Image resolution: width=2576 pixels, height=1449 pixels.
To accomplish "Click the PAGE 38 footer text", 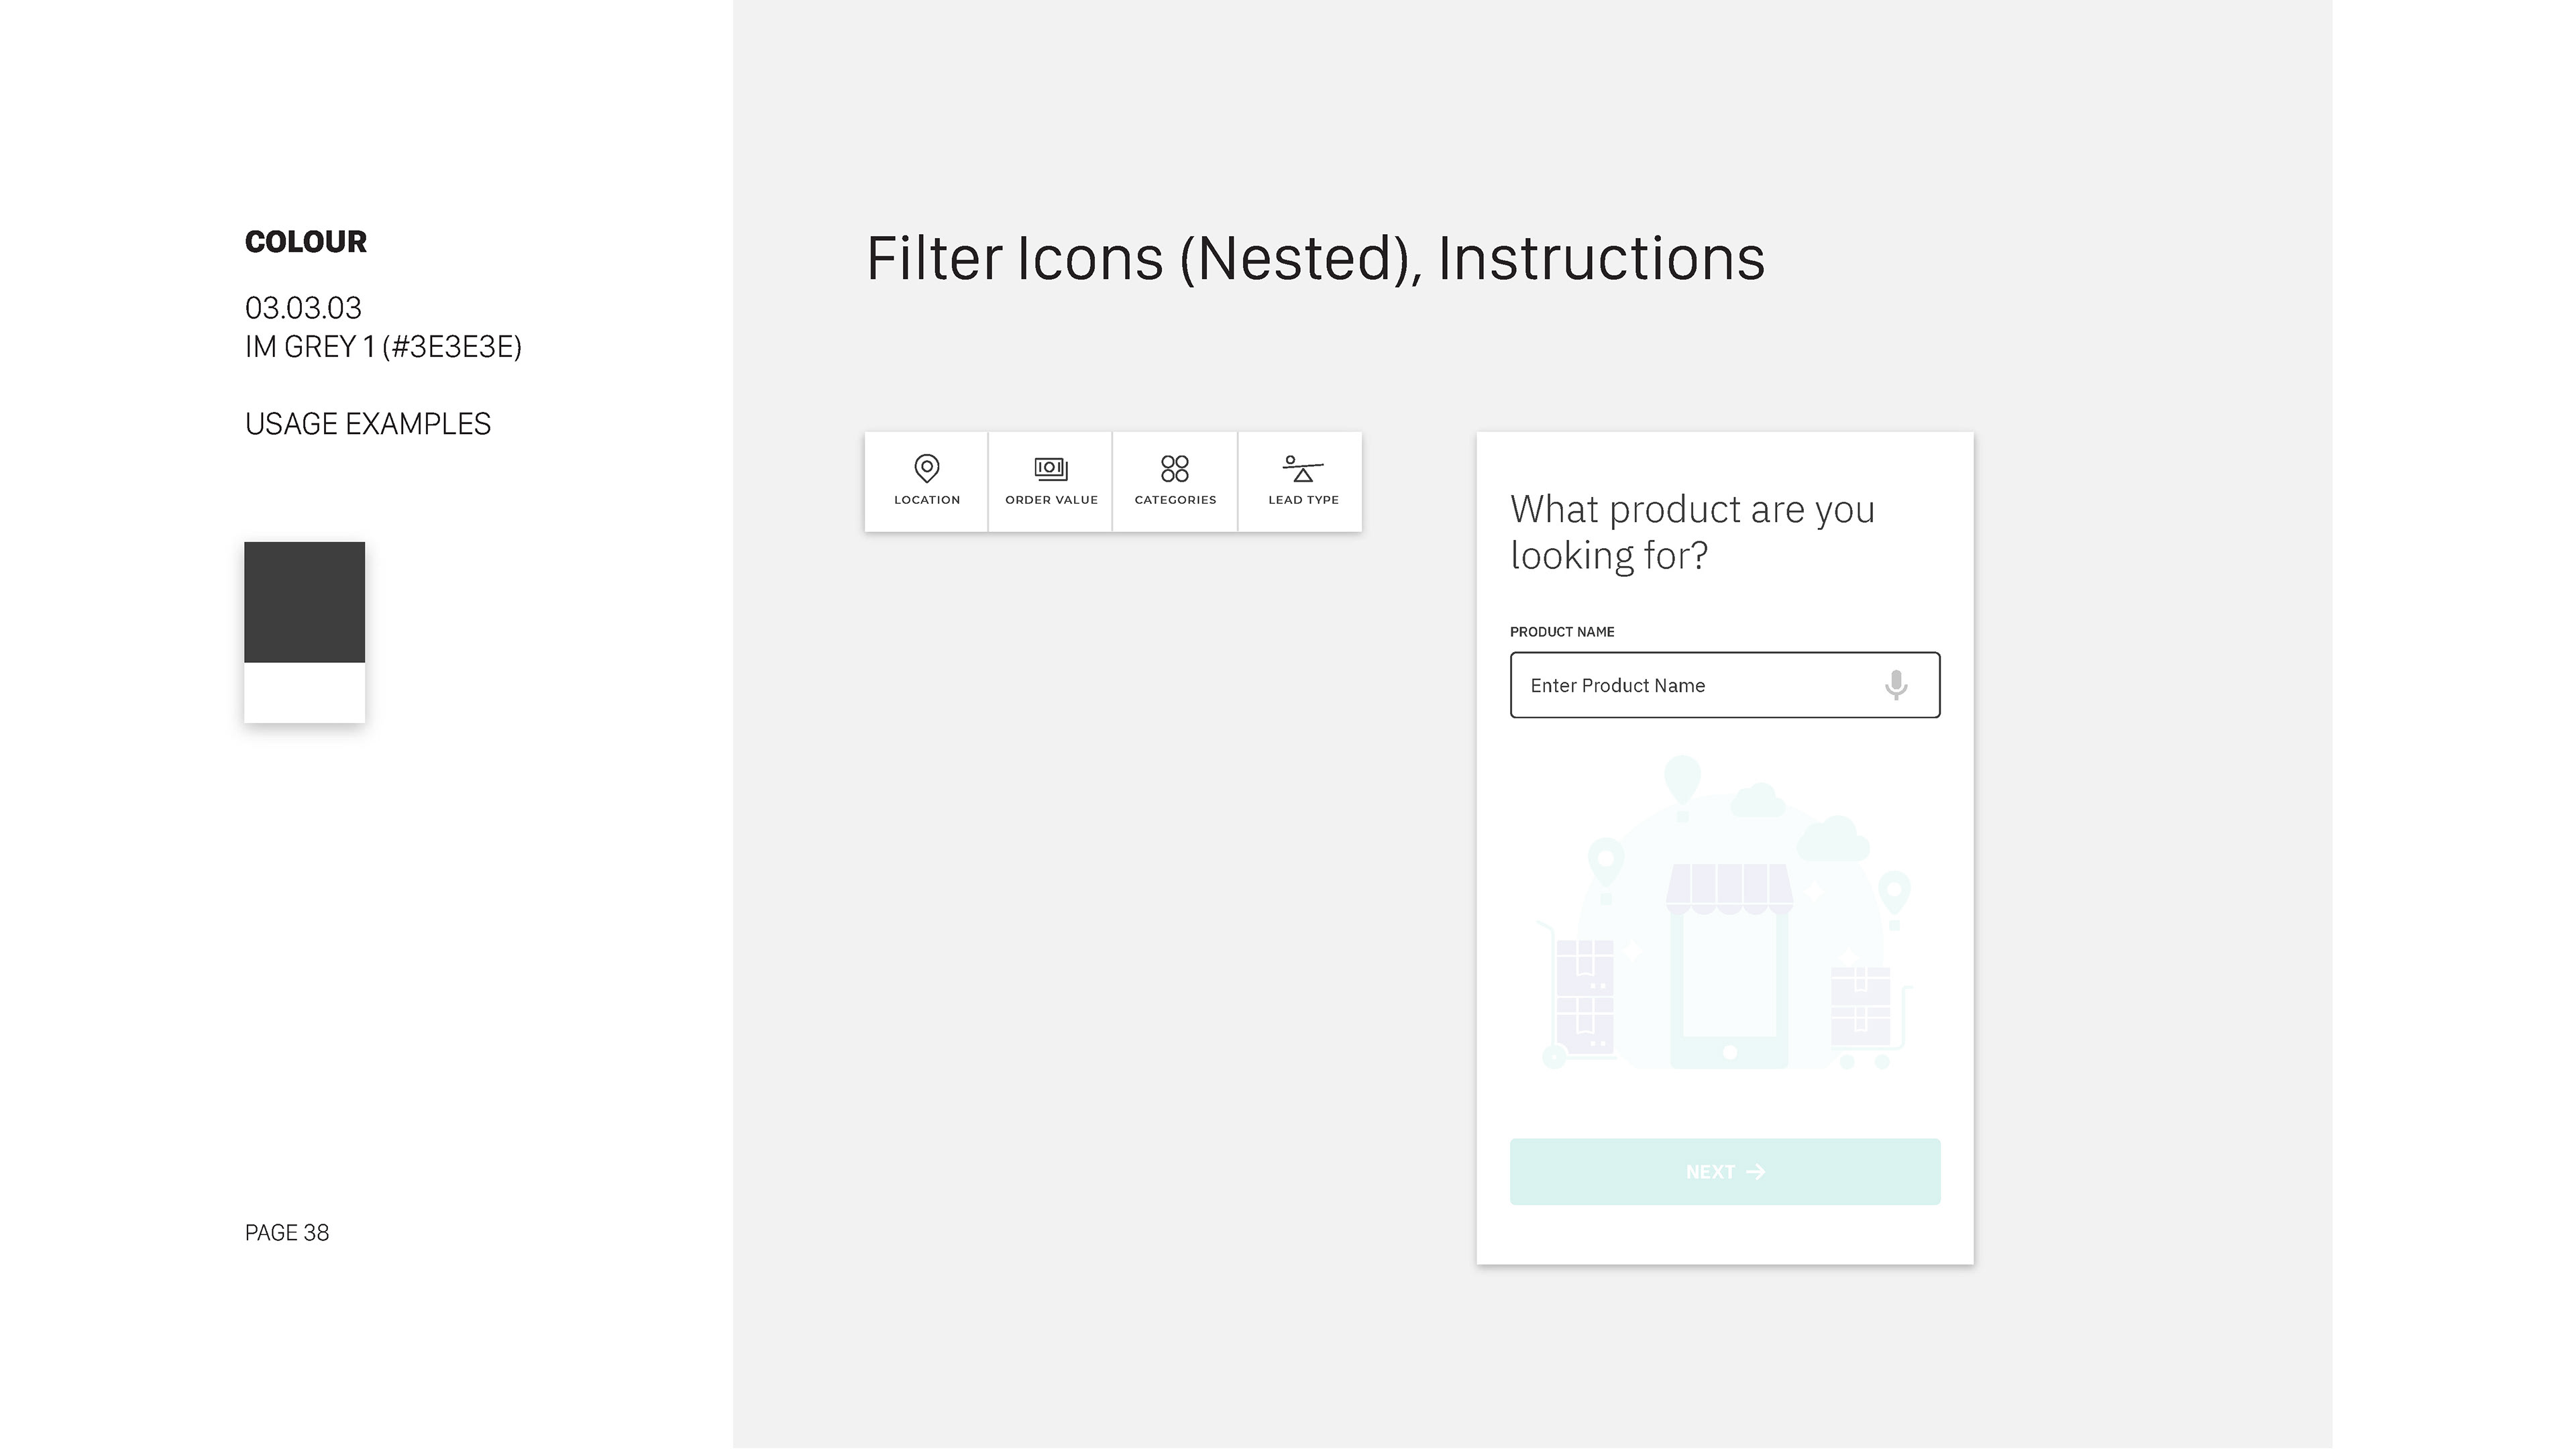I will pos(287,1233).
